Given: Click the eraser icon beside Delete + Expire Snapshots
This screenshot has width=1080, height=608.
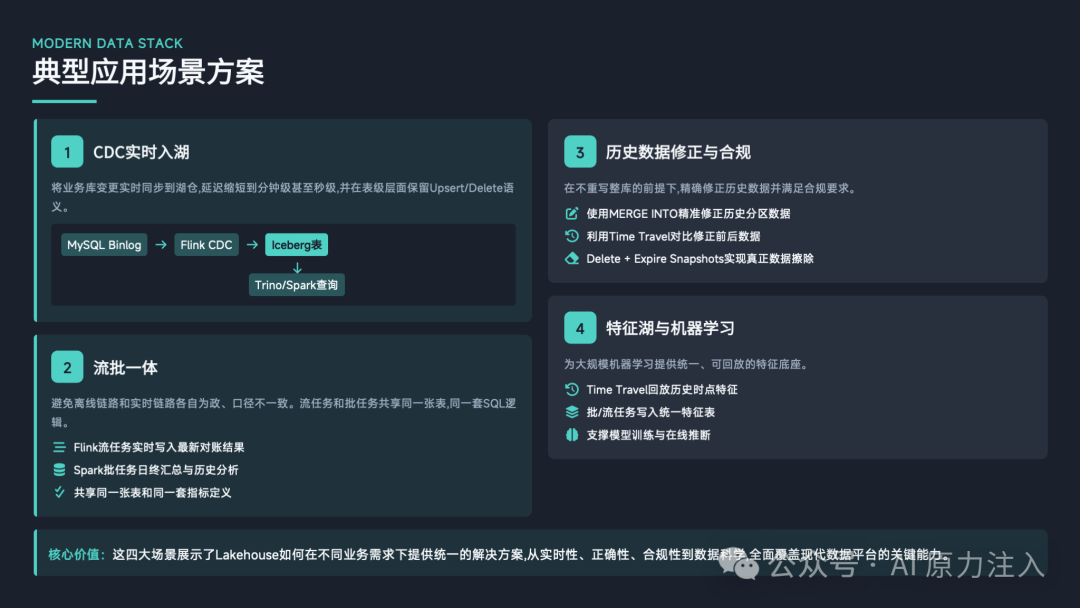Looking at the screenshot, I should point(572,259).
